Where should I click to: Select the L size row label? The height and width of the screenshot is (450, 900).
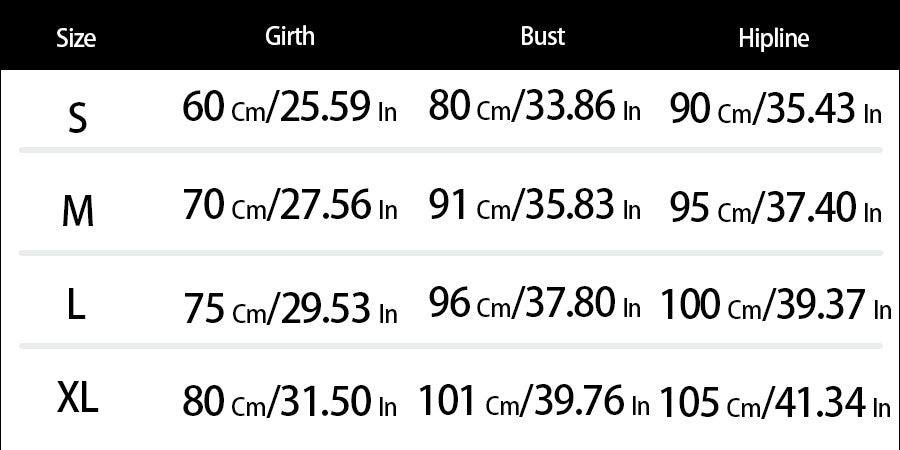click(x=77, y=305)
